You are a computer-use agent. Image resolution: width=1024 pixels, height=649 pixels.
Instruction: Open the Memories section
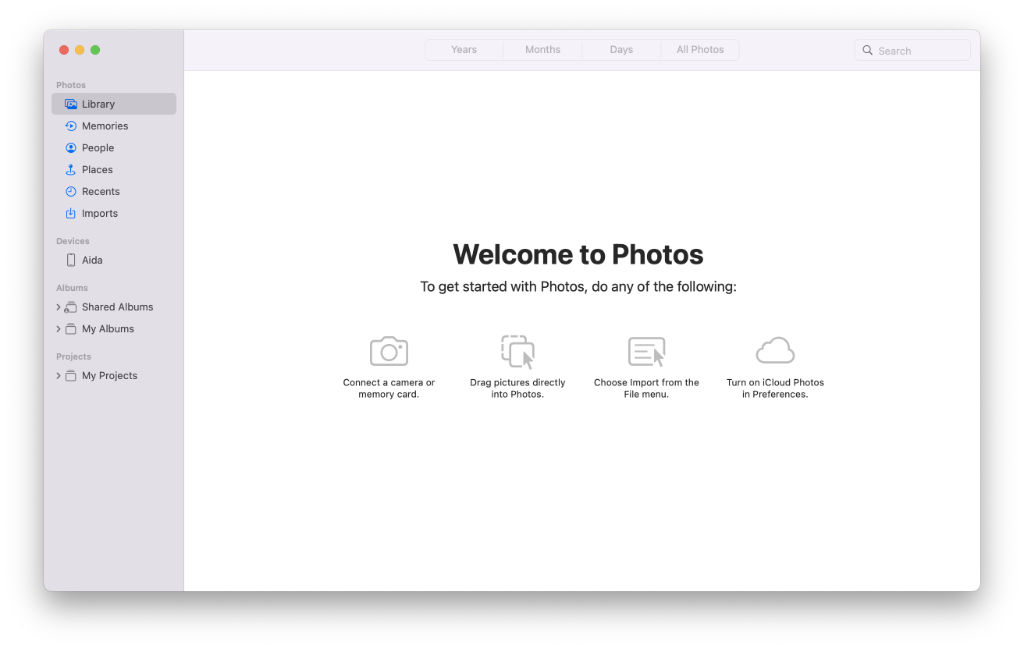pos(103,125)
